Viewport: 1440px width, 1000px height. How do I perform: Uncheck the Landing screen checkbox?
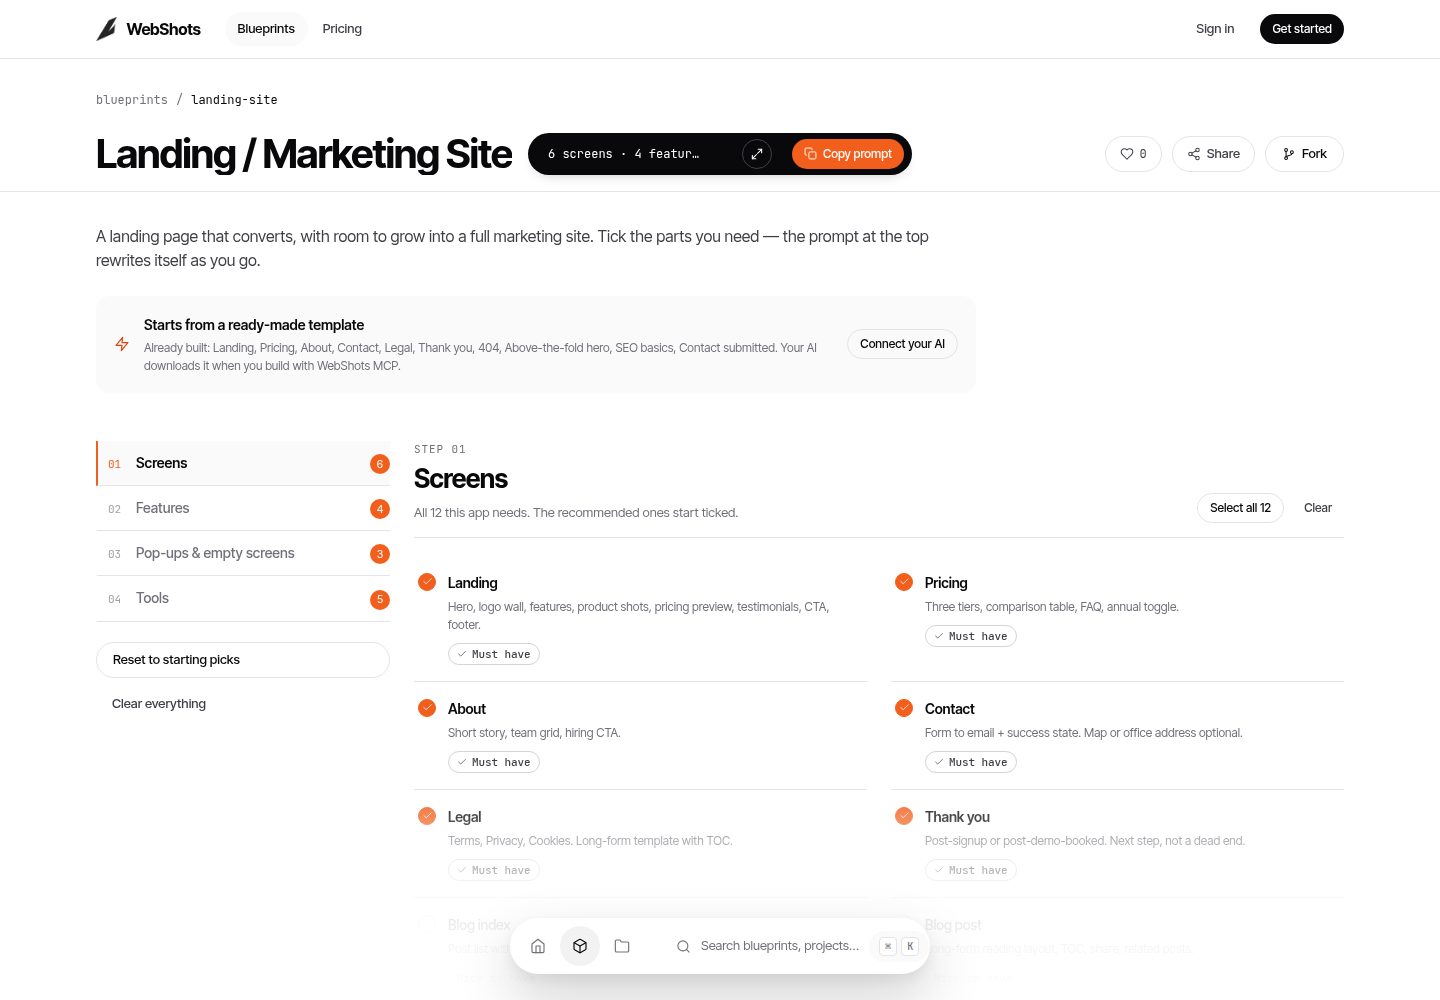pos(427,582)
